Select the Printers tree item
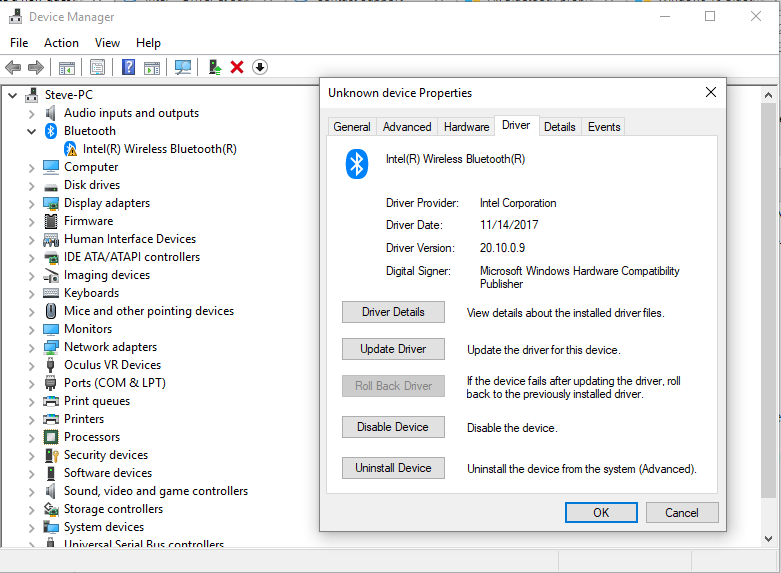 pos(84,419)
